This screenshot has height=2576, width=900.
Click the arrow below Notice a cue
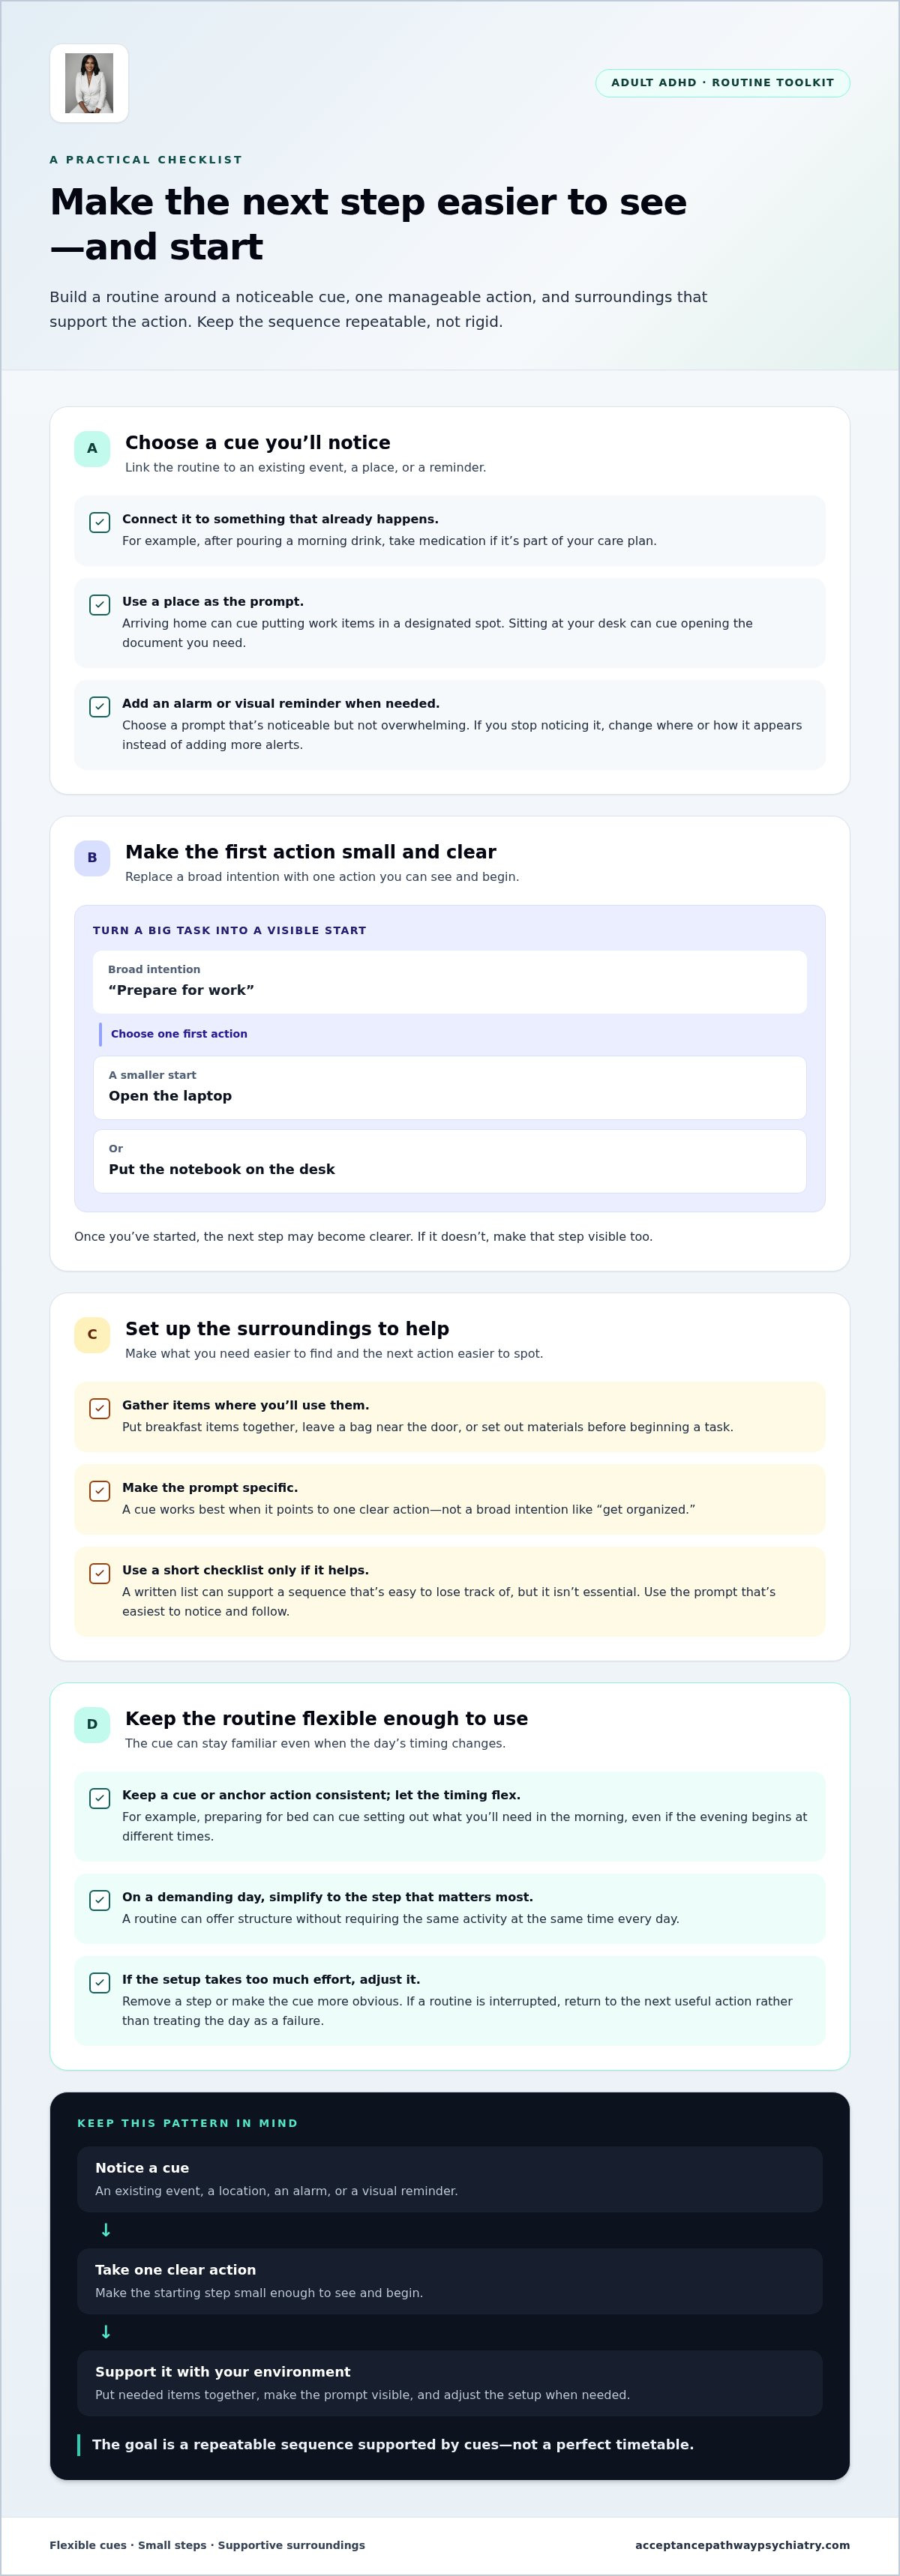point(106,2231)
